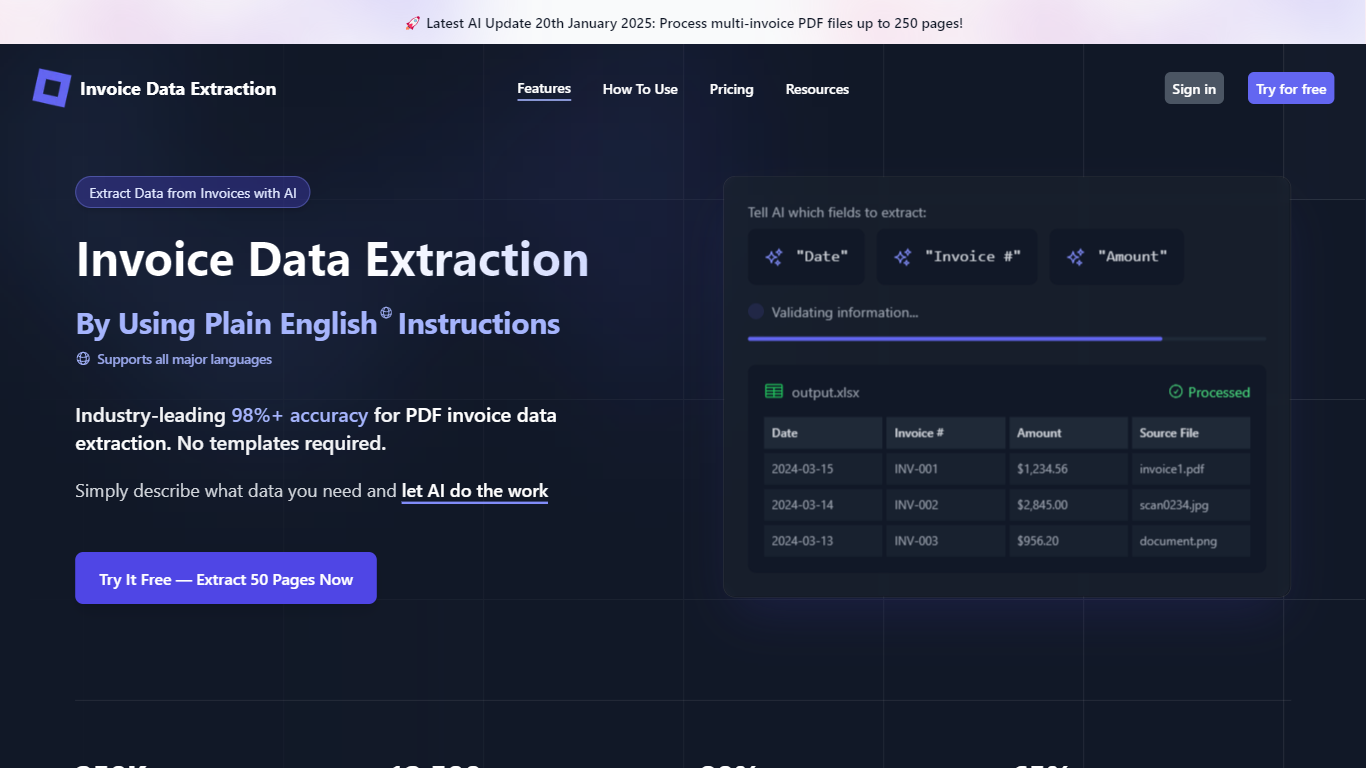Click the INV-003 cell
This screenshot has width=1366, height=768.
(x=945, y=541)
